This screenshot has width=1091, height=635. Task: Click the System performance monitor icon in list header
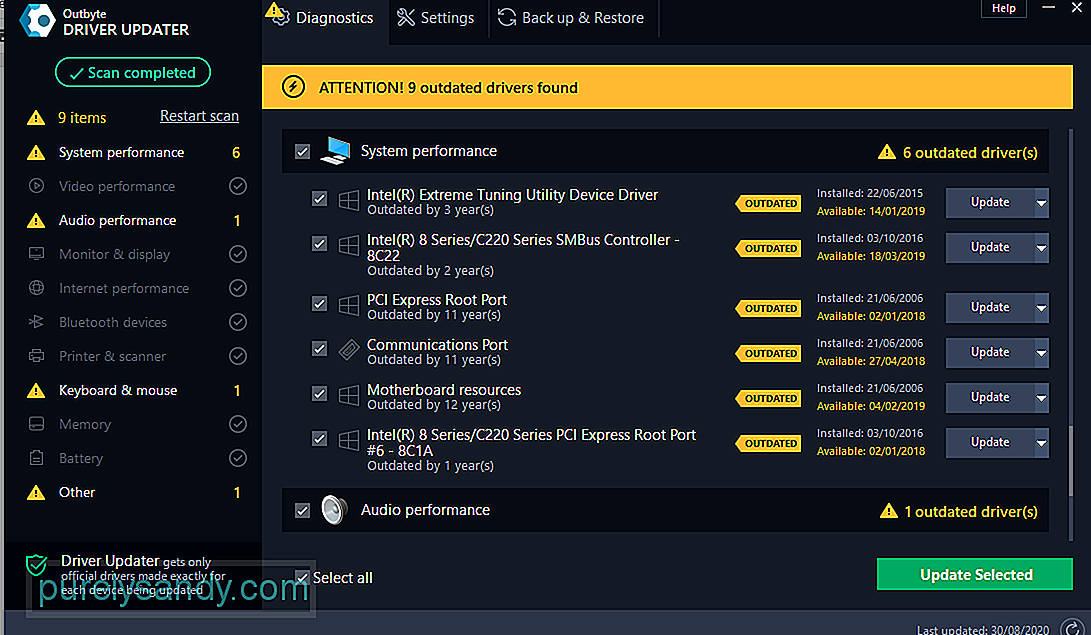tap(335, 150)
